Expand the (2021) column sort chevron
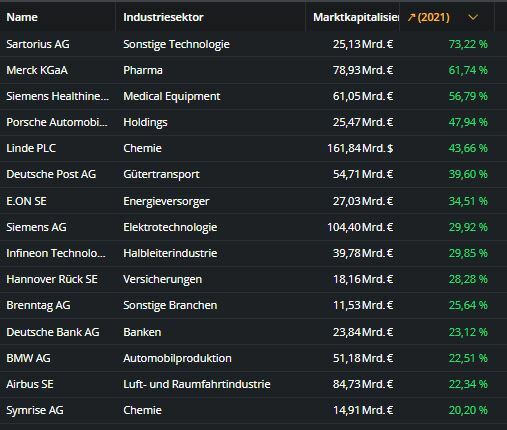This screenshot has width=507, height=430. point(473,17)
